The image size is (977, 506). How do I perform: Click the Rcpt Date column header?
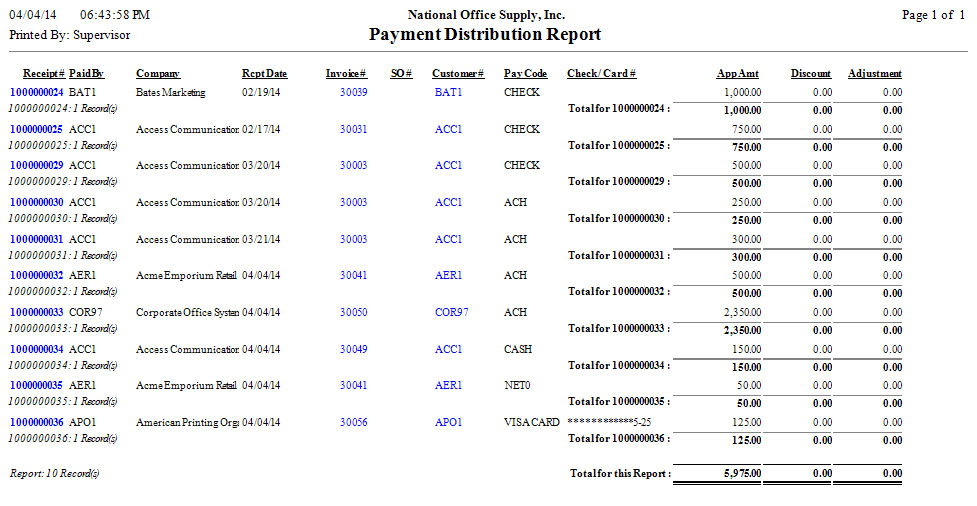pos(264,74)
